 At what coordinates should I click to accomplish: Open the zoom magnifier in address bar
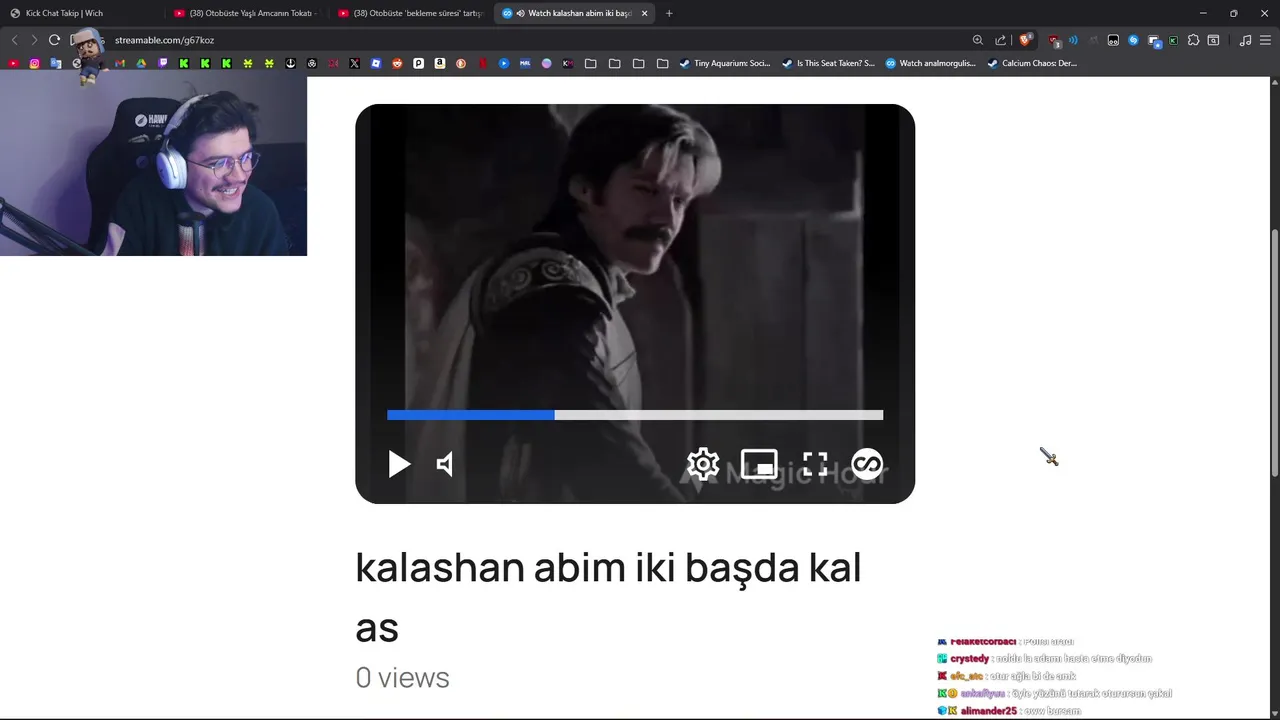tap(978, 40)
